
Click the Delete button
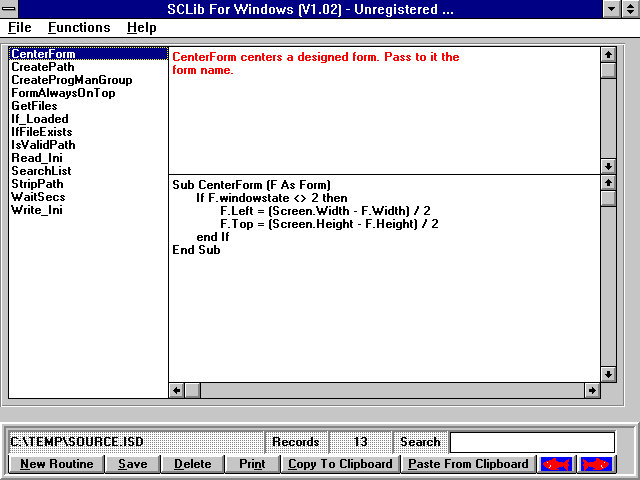(x=192, y=464)
